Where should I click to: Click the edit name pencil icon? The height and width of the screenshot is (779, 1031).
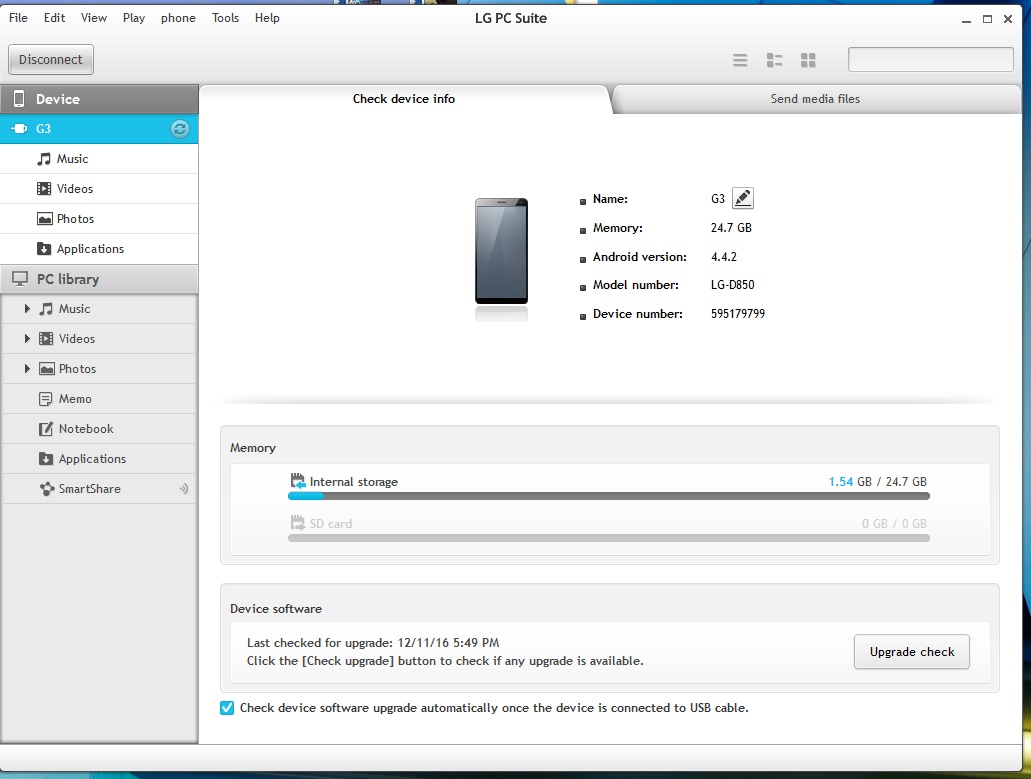tap(743, 198)
